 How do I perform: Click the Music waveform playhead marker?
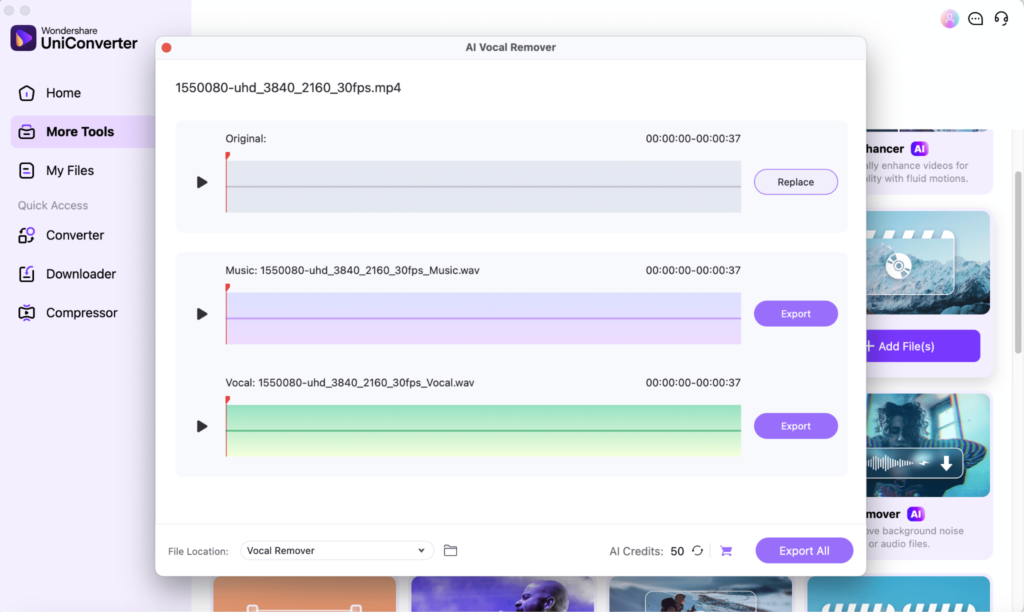(229, 289)
